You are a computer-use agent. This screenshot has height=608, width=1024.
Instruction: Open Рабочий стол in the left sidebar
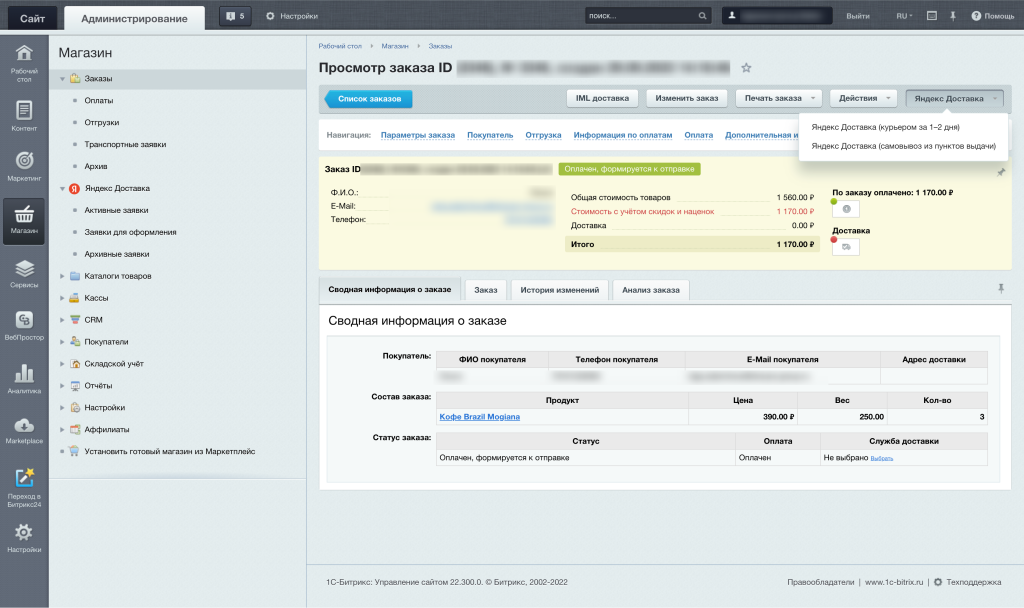point(24,63)
